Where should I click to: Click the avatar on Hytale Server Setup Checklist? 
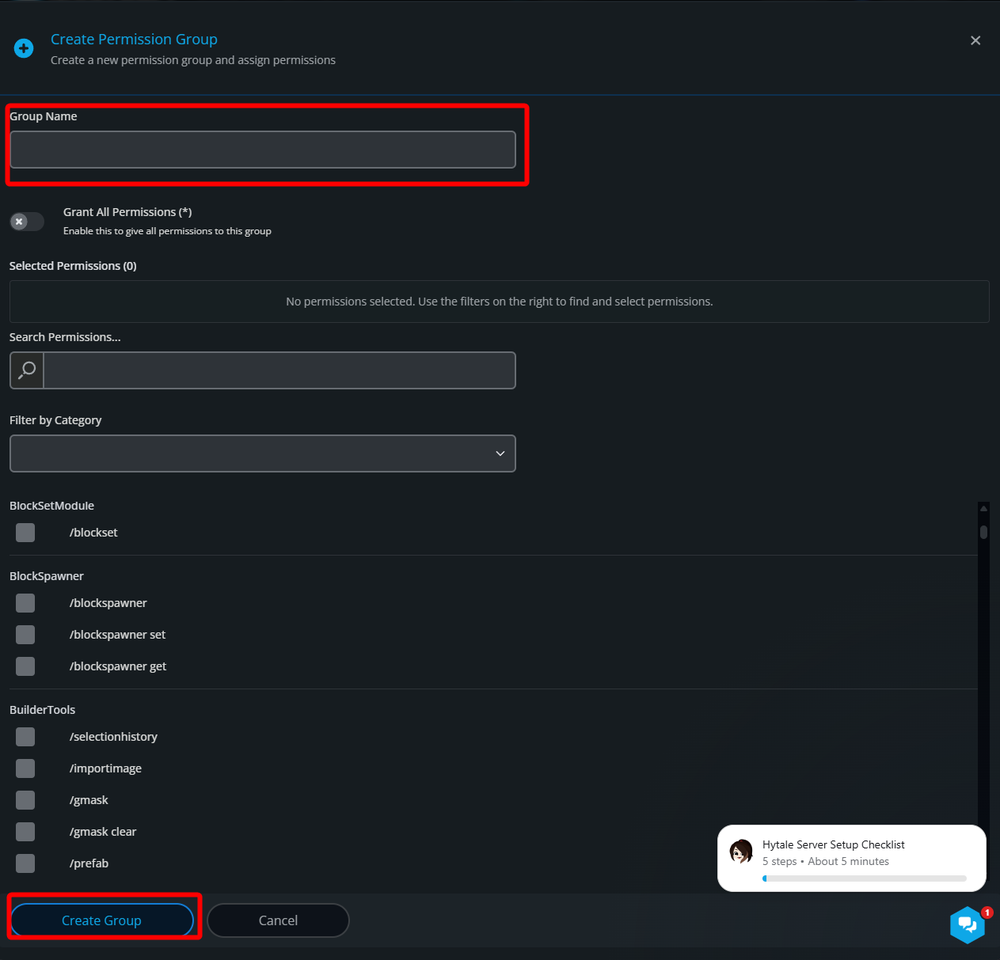pyautogui.click(x=741, y=851)
